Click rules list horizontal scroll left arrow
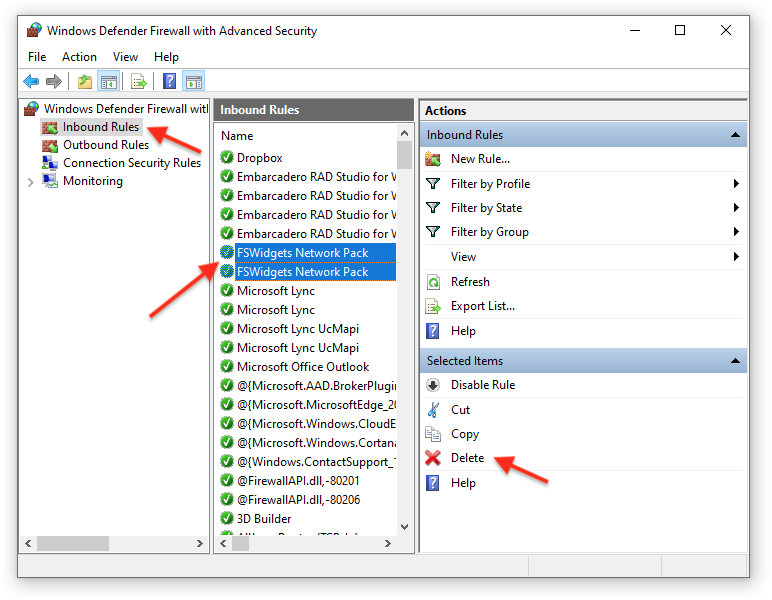This screenshot has height=600, width=772. click(x=224, y=543)
